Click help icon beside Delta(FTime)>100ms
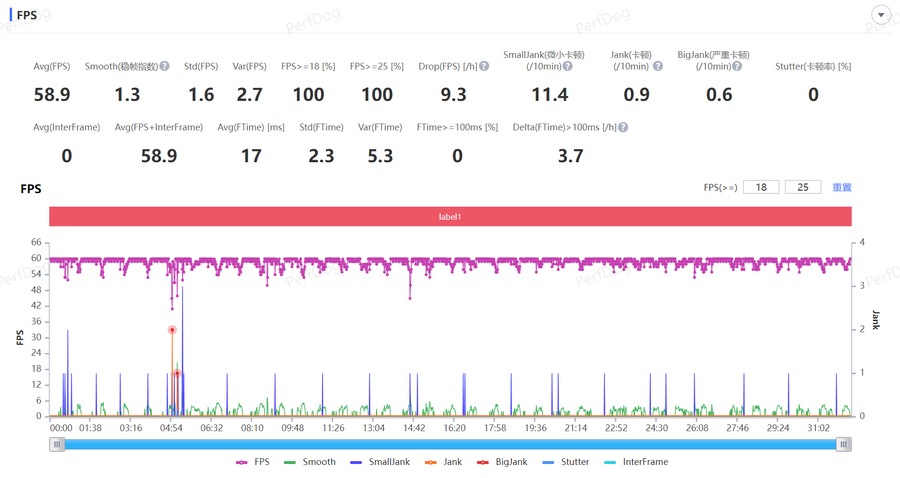Image resolution: width=900 pixels, height=478 pixels. tap(623, 128)
